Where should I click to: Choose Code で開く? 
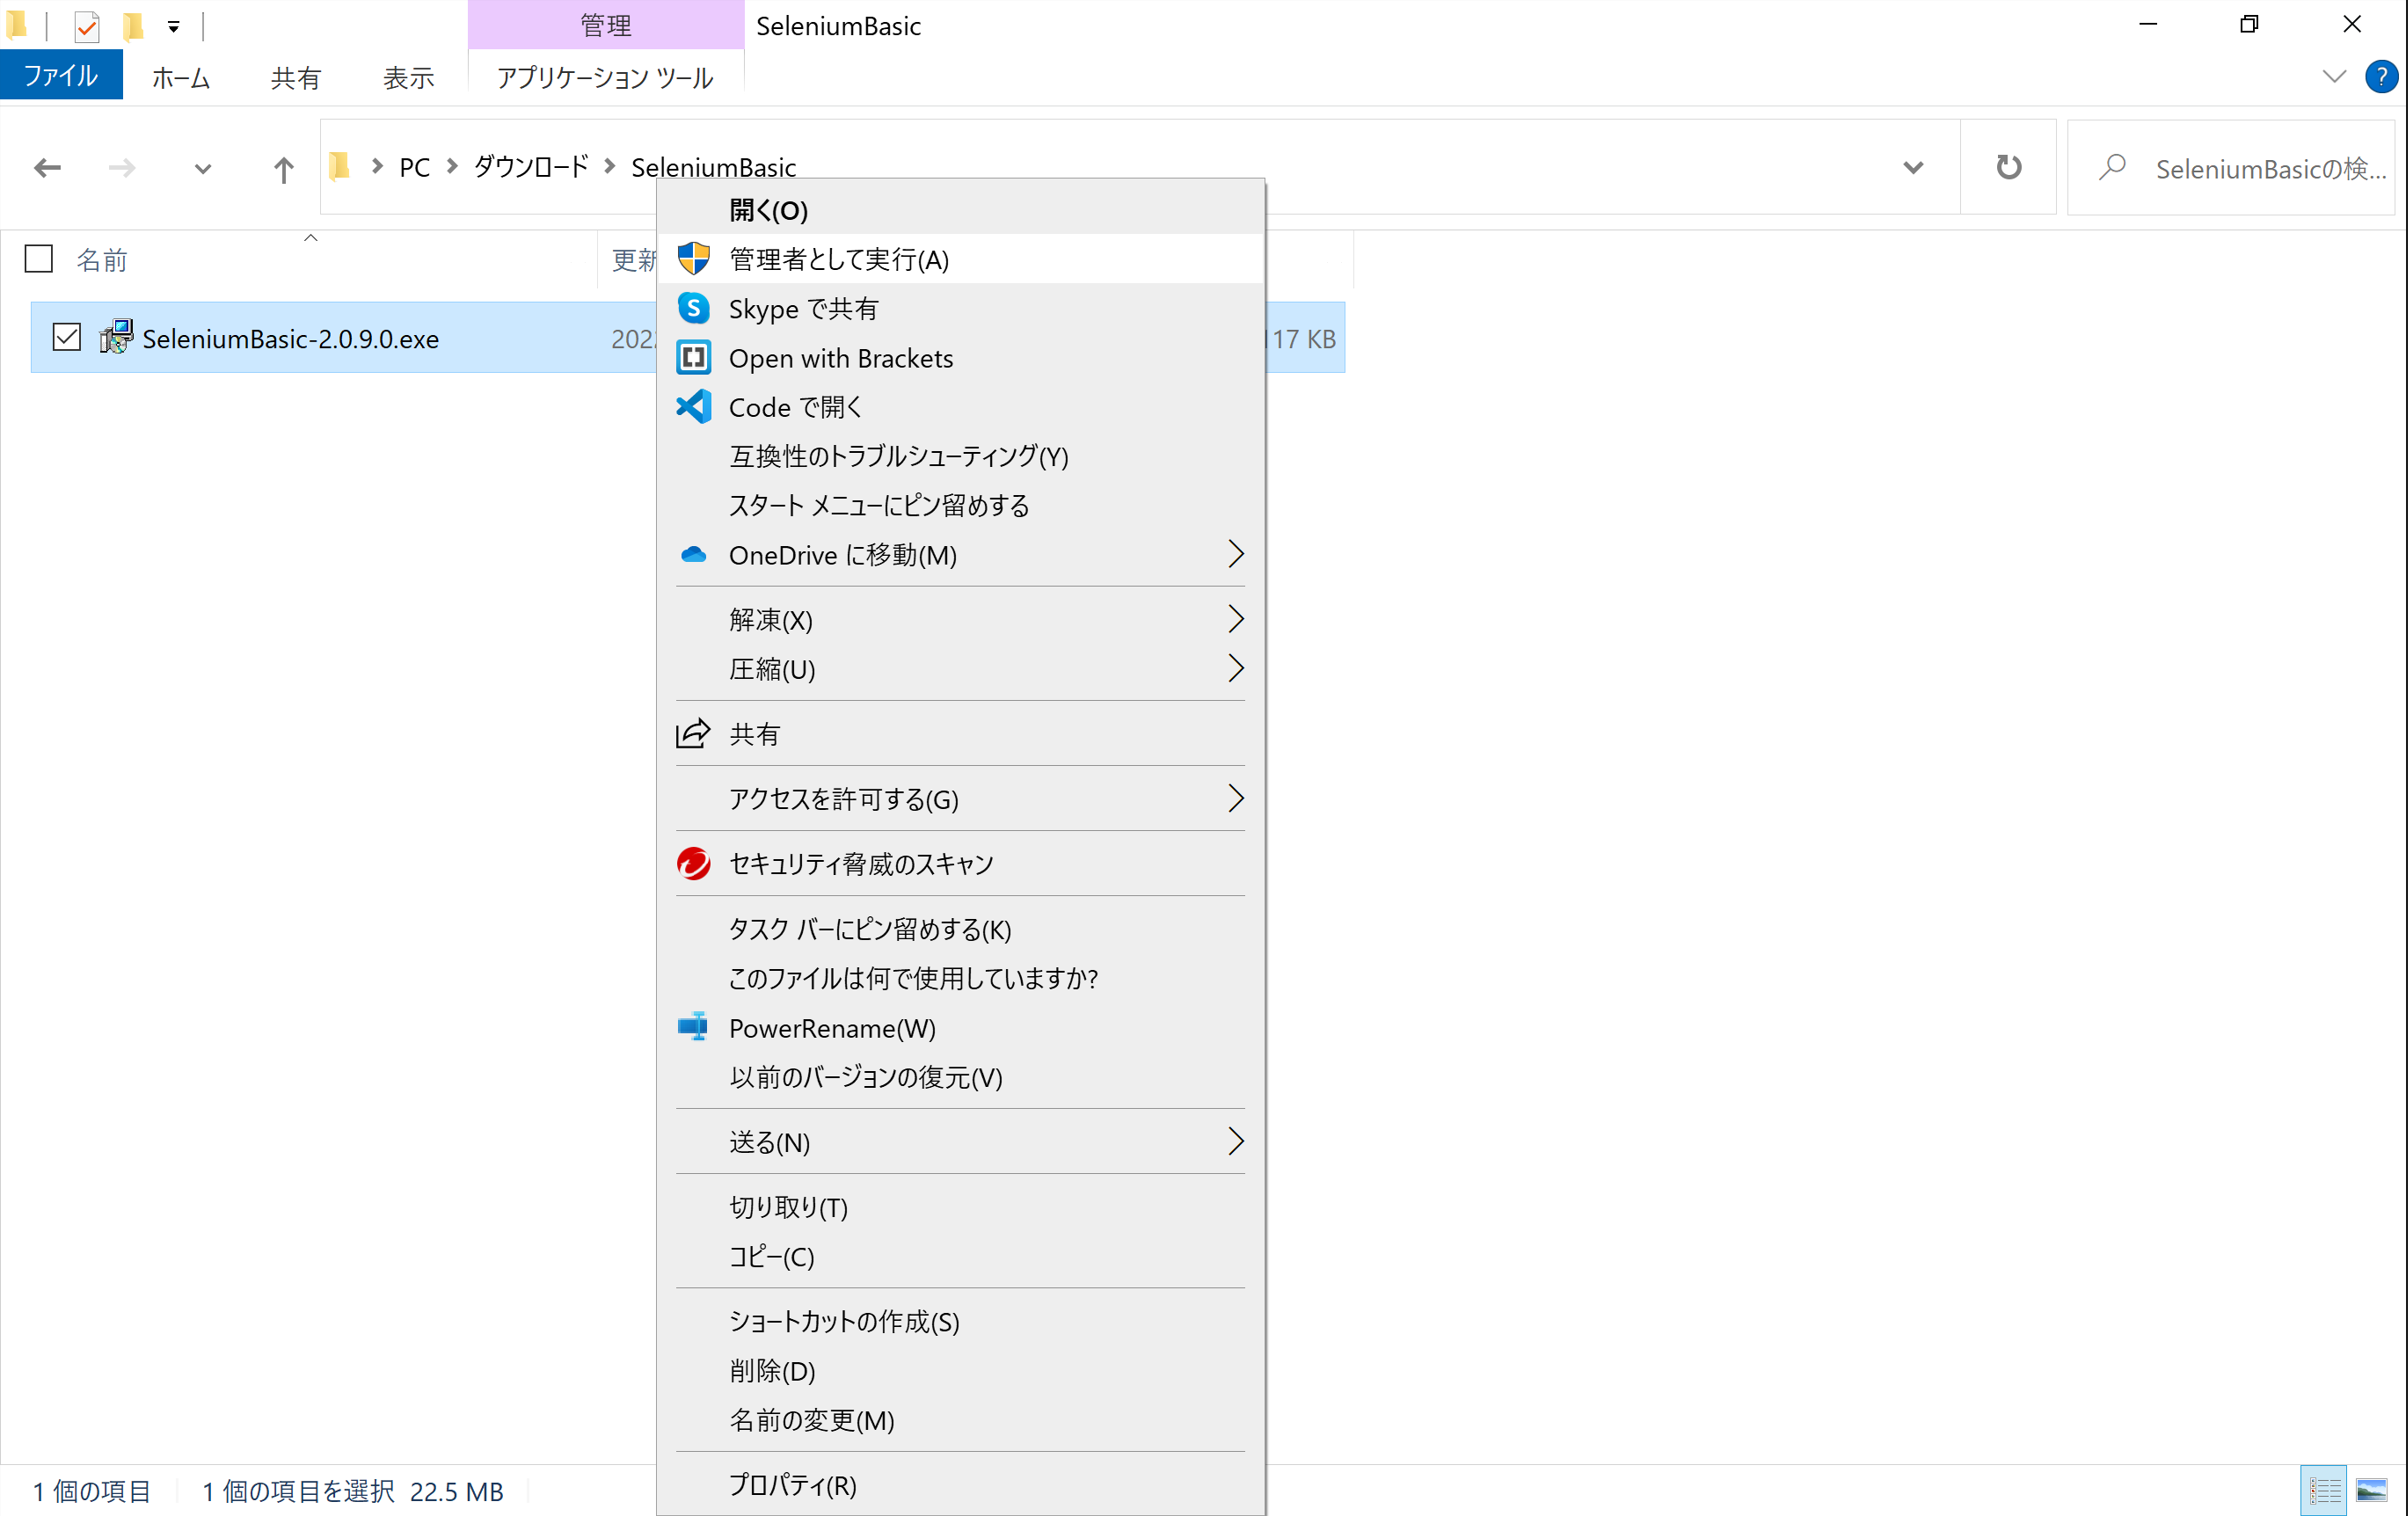[x=960, y=406]
